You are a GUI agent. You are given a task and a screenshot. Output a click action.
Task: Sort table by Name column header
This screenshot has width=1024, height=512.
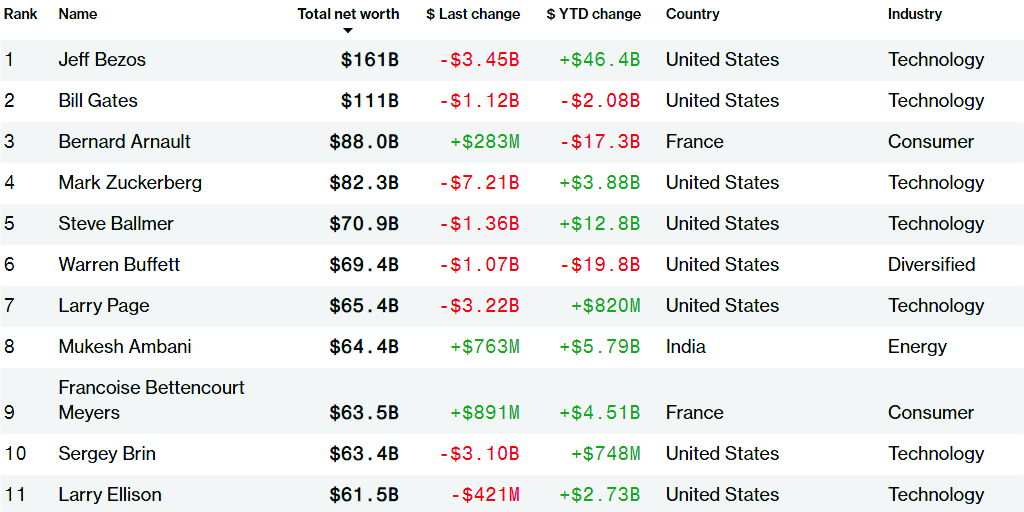[x=78, y=14]
